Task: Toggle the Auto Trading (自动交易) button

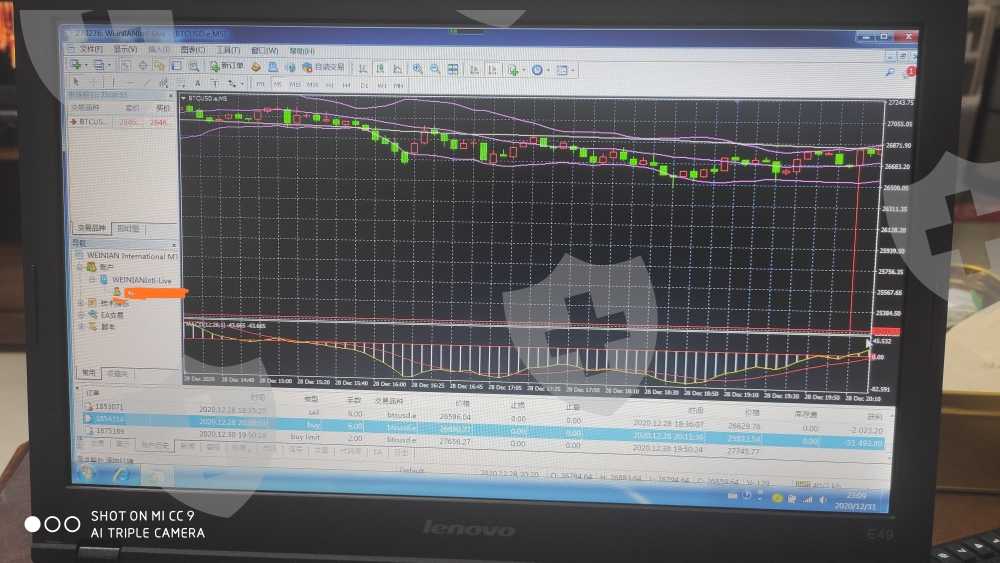Action: 323,68
